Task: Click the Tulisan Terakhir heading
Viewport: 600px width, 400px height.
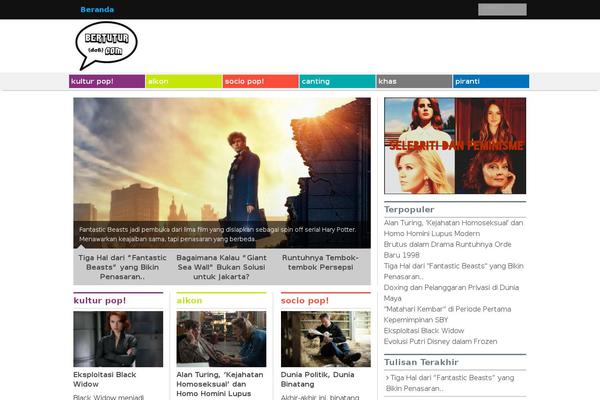Action: pos(421,362)
